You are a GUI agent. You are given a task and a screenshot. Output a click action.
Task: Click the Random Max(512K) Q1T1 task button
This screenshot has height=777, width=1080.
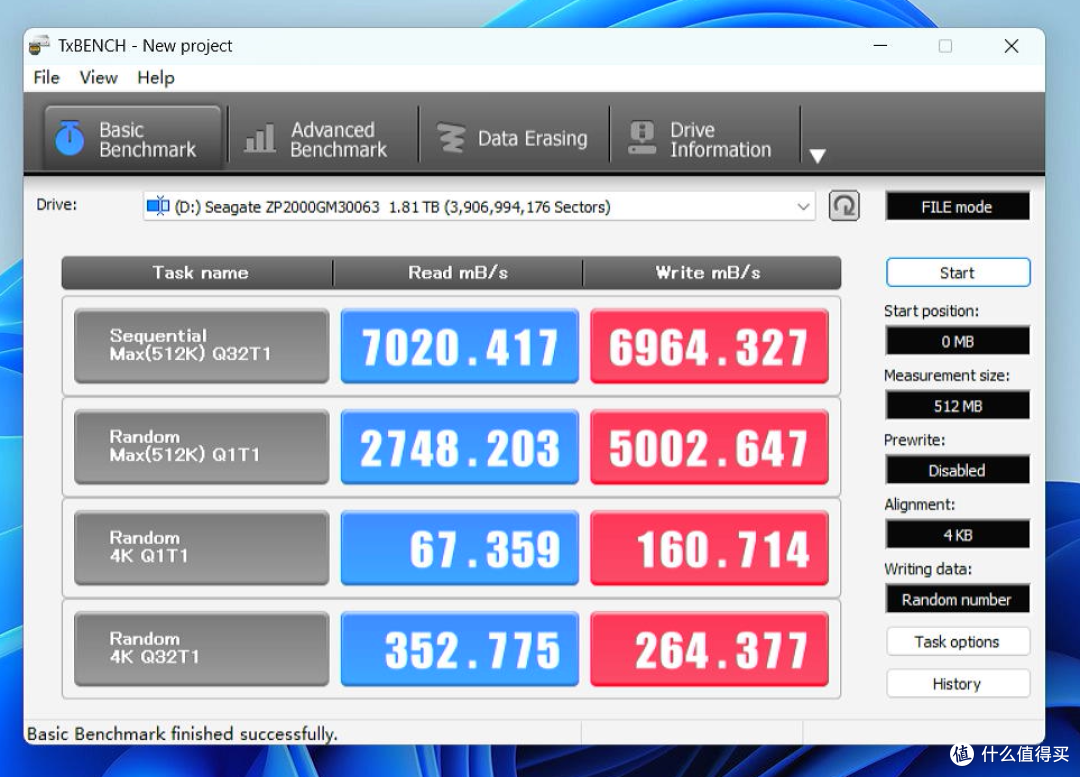[x=201, y=446]
